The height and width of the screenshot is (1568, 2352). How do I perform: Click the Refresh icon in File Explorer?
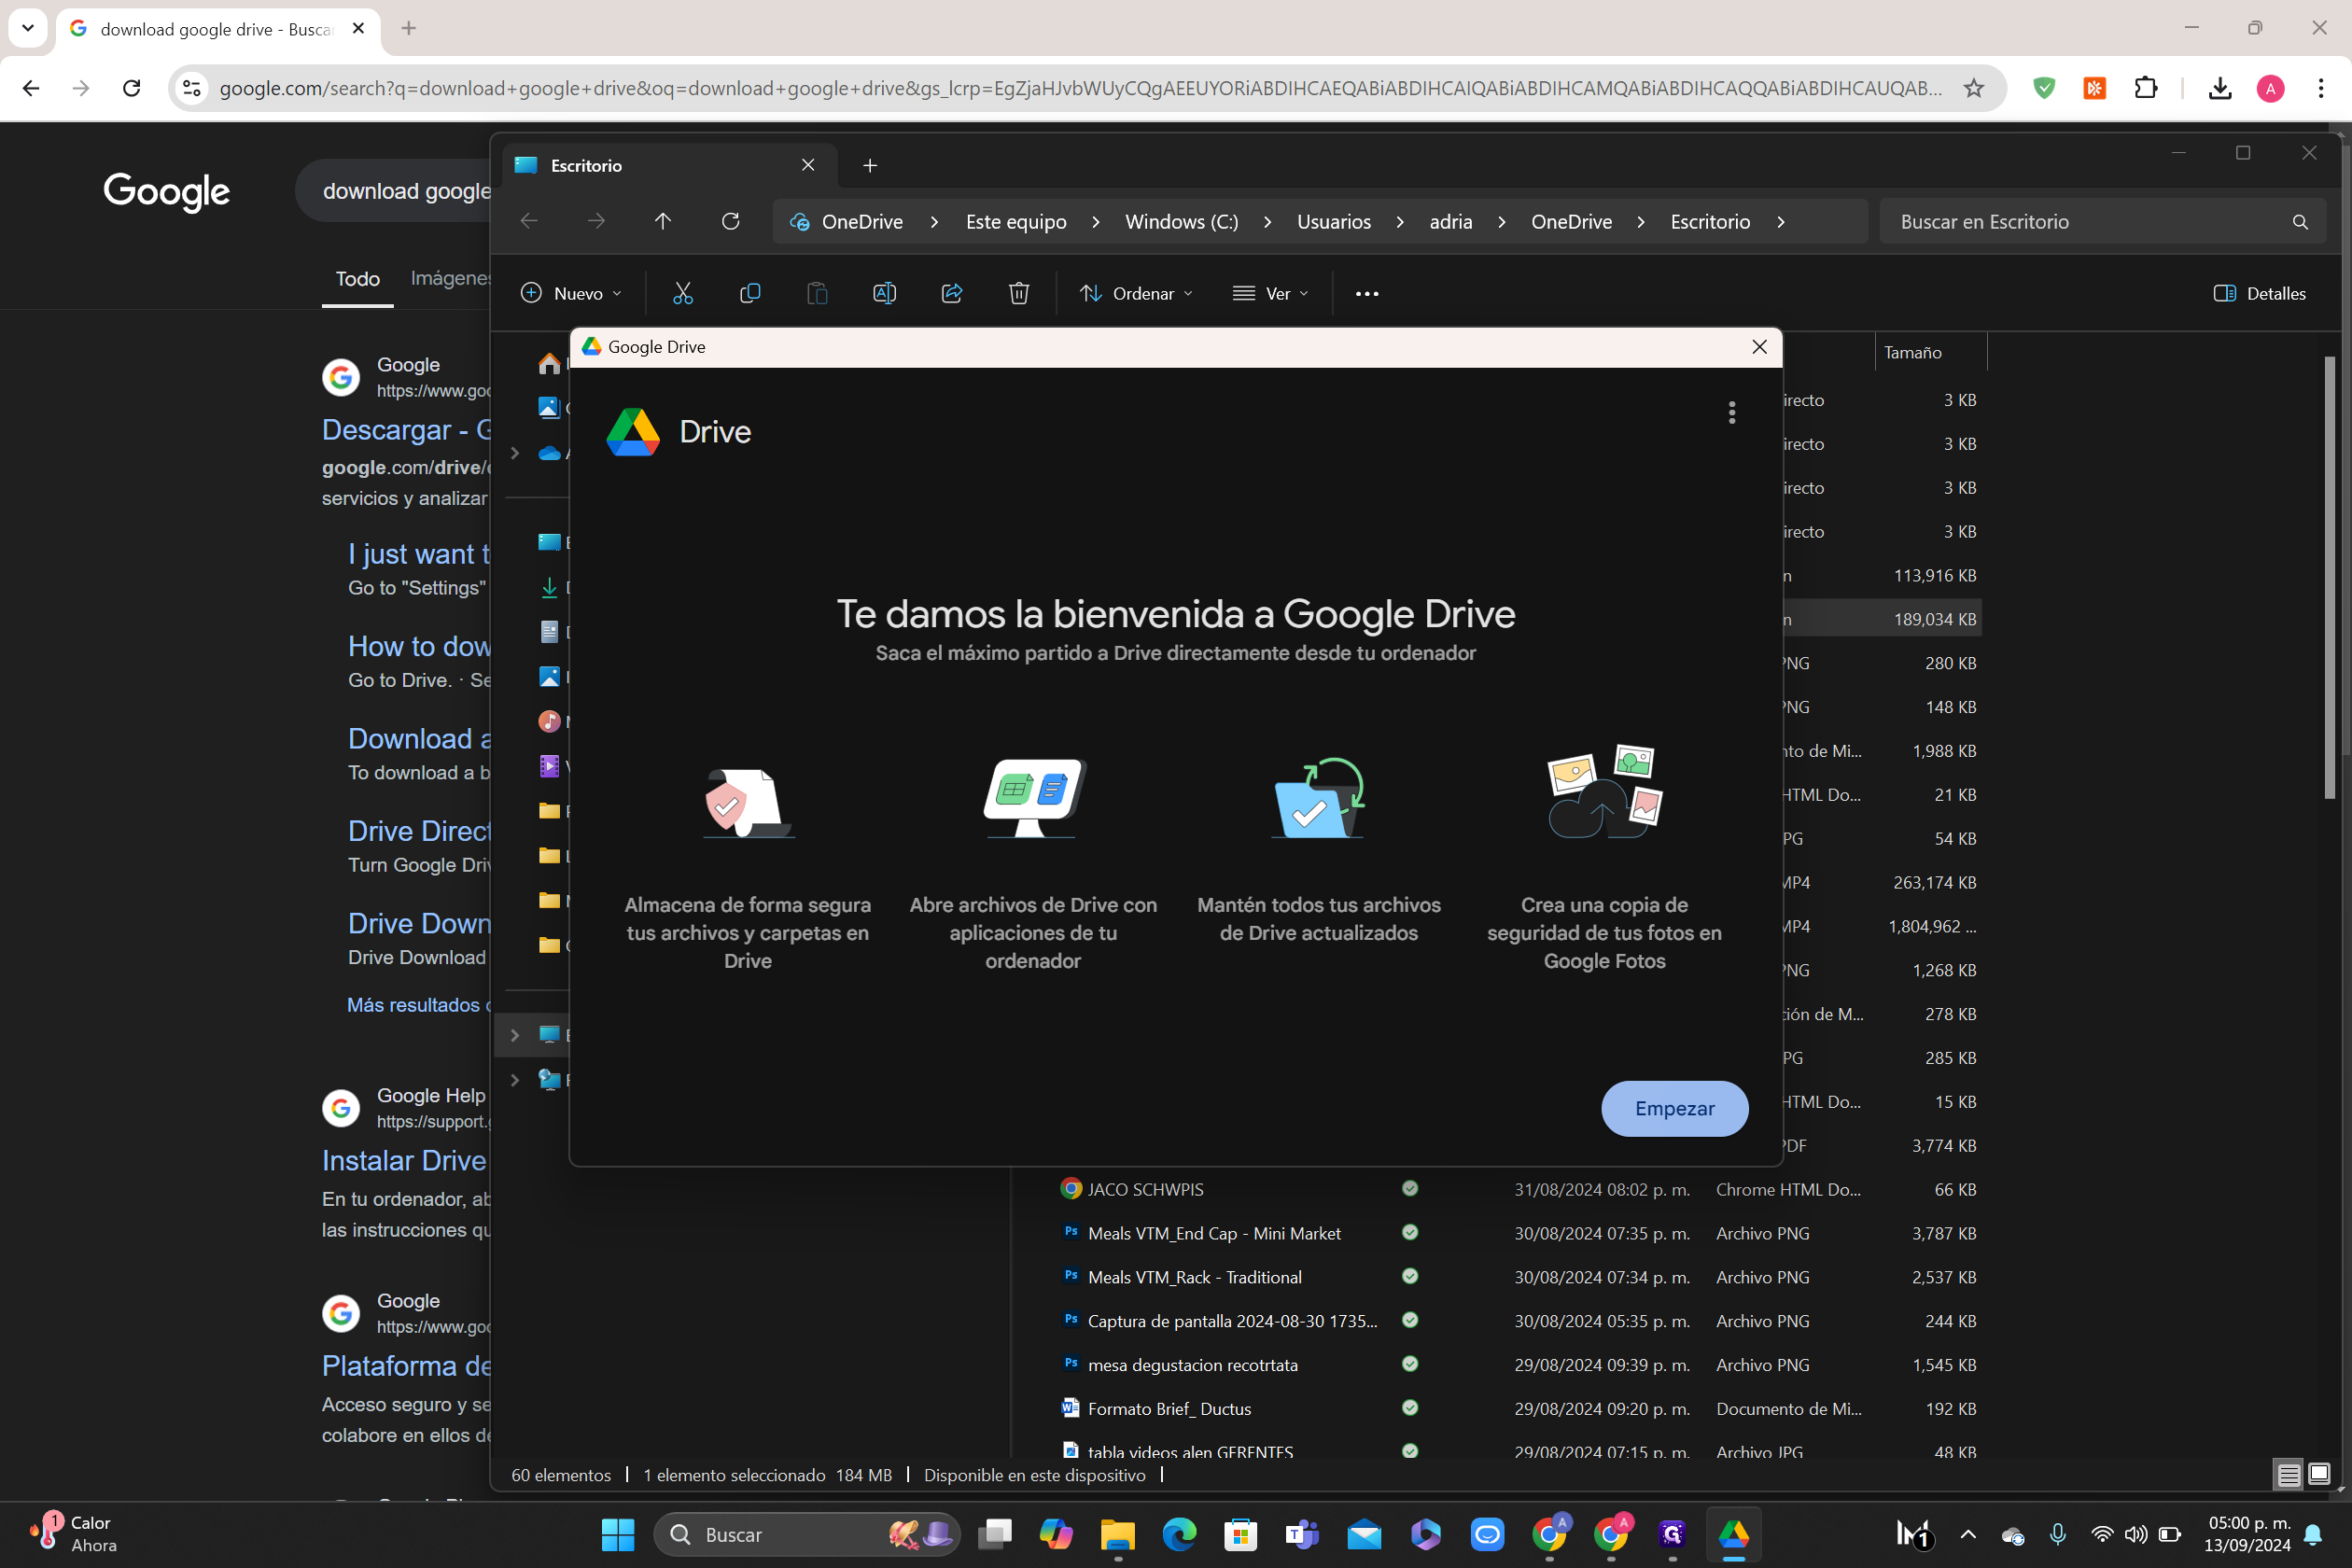730,221
